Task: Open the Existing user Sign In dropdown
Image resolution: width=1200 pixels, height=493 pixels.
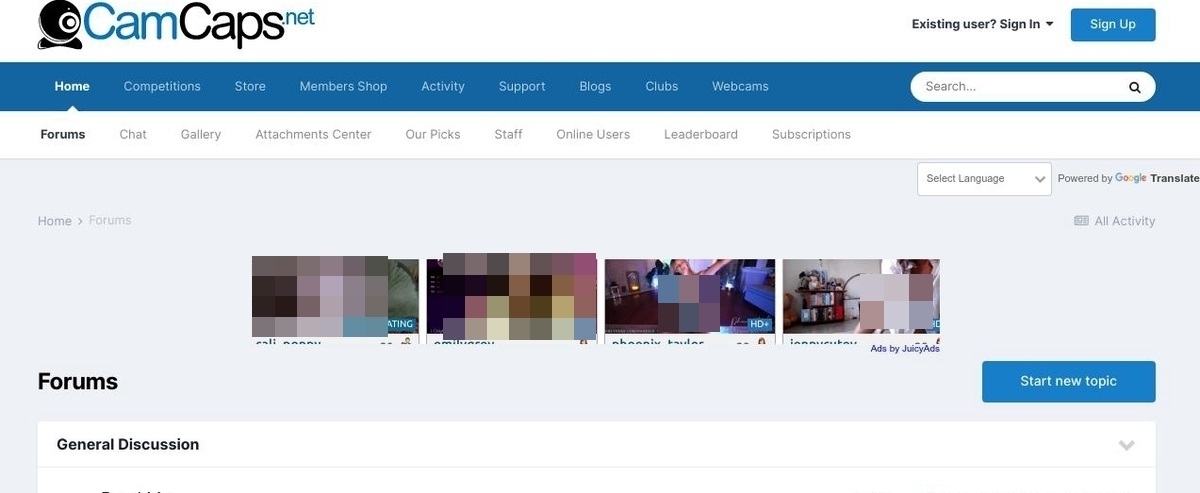Action: tap(982, 24)
